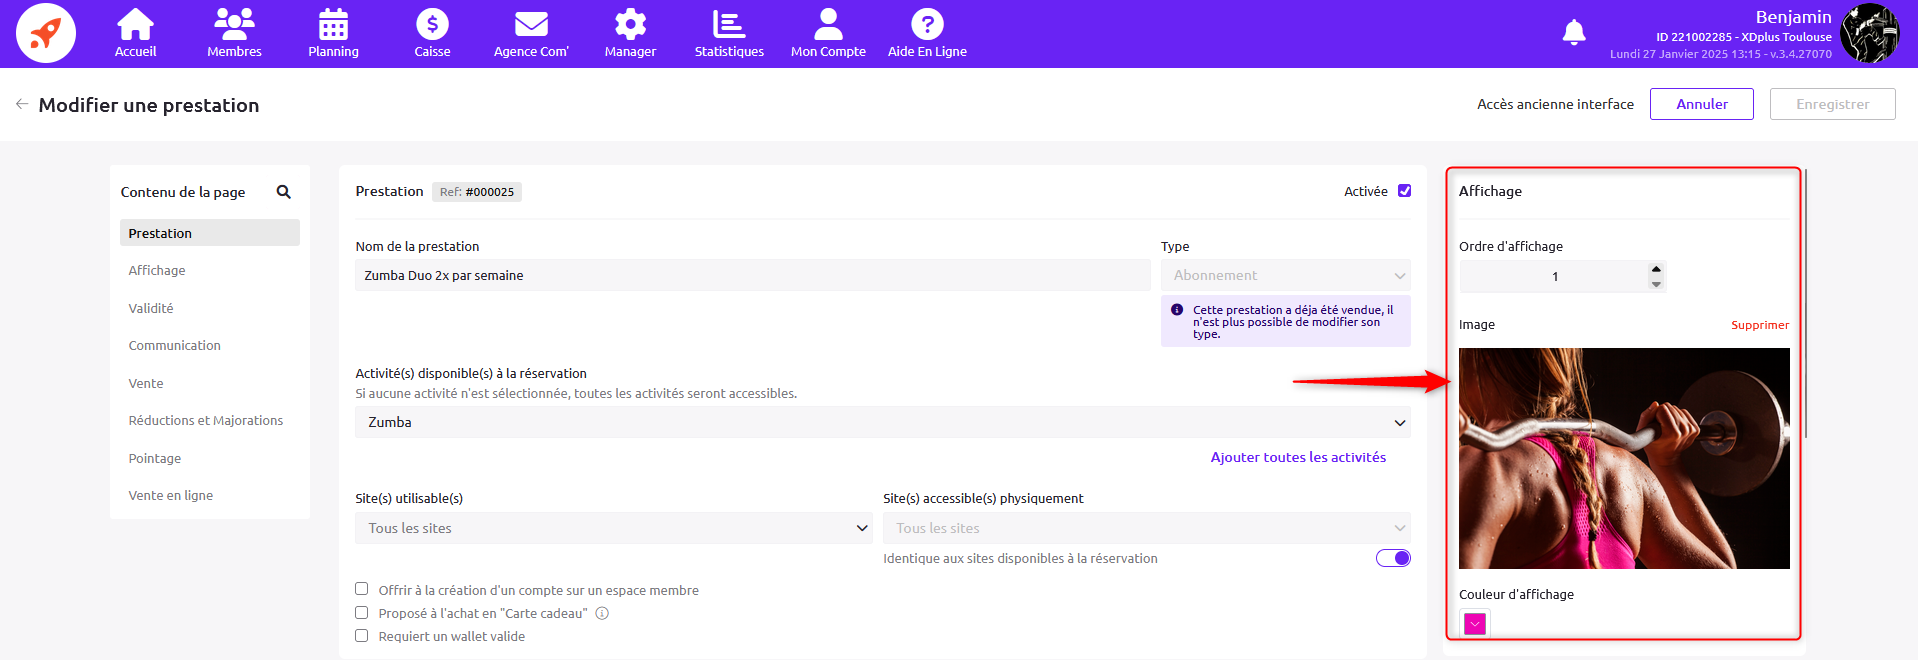The width and height of the screenshot is (1918, 660).
Task: Search the page content with magnifier icon
Action: [x=284, y=192]
